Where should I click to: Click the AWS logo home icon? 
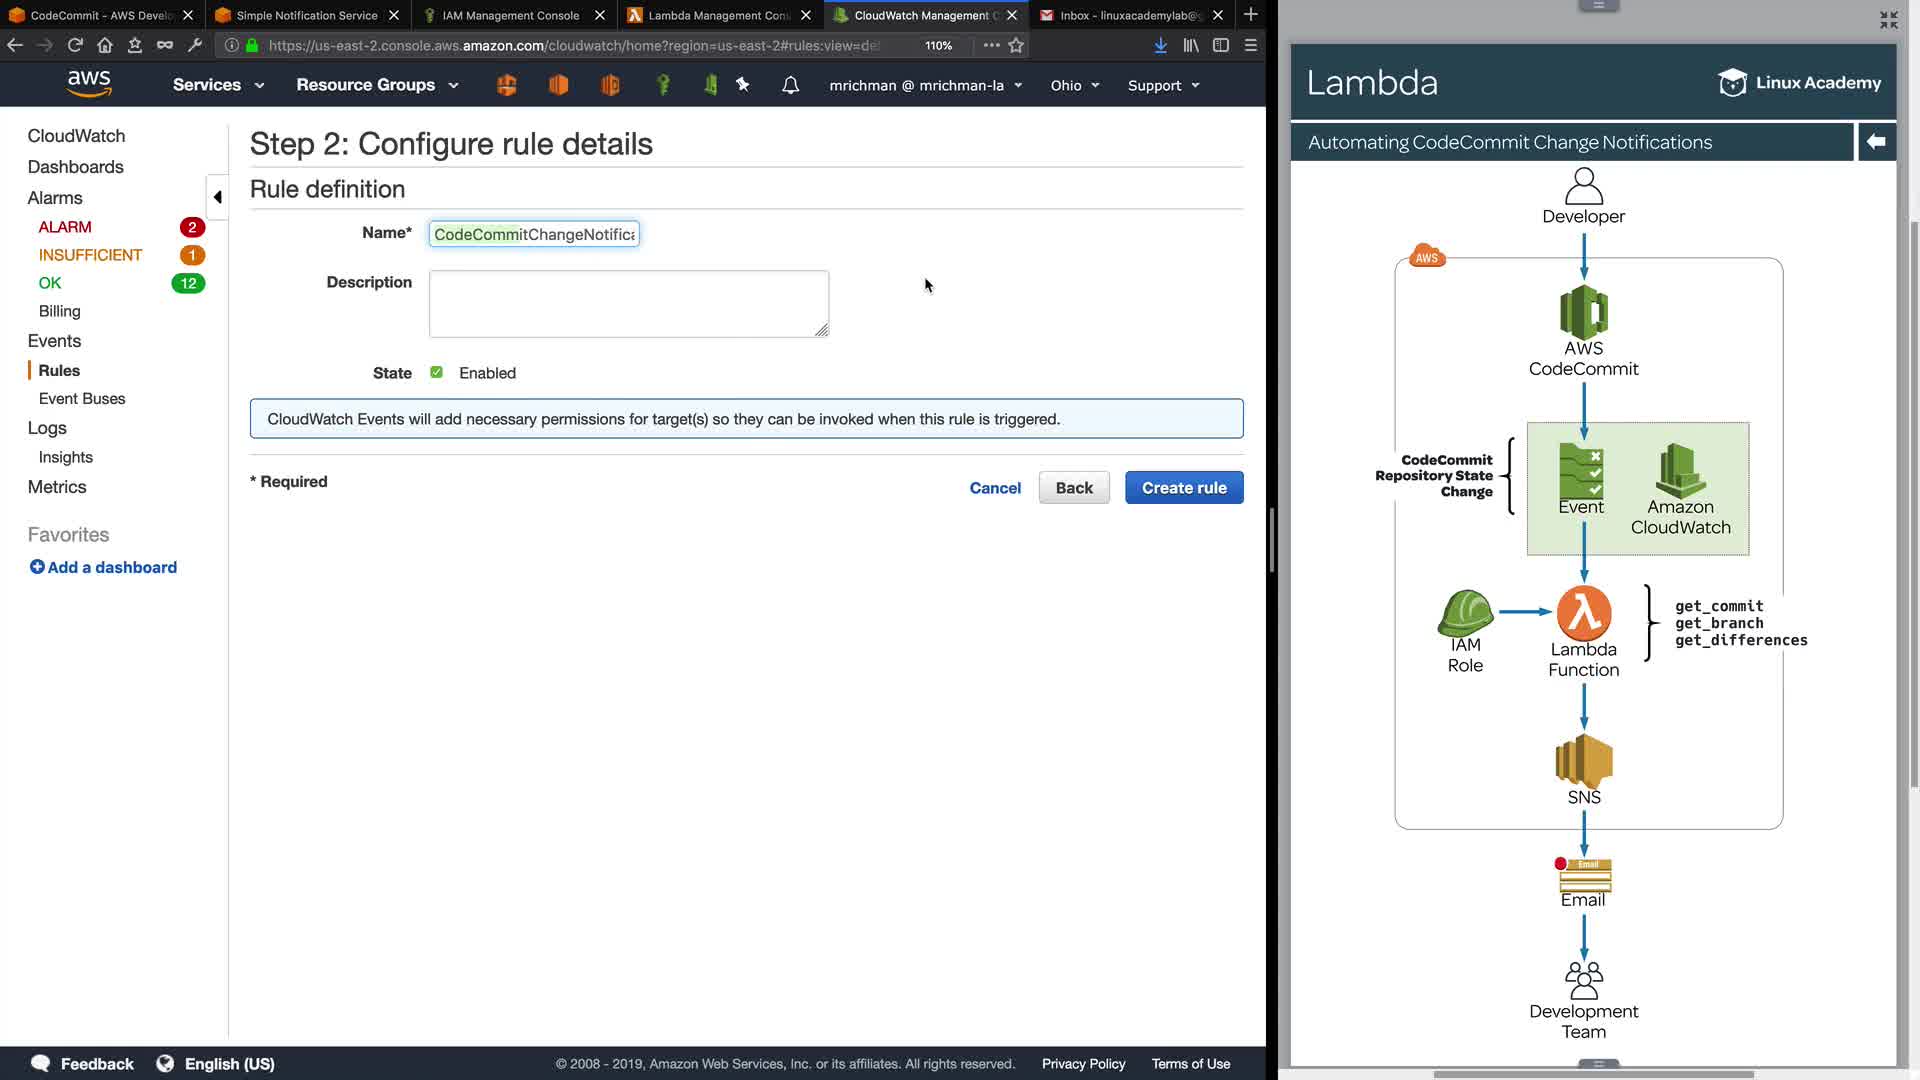pyautogui.click(x=89, y=84)
